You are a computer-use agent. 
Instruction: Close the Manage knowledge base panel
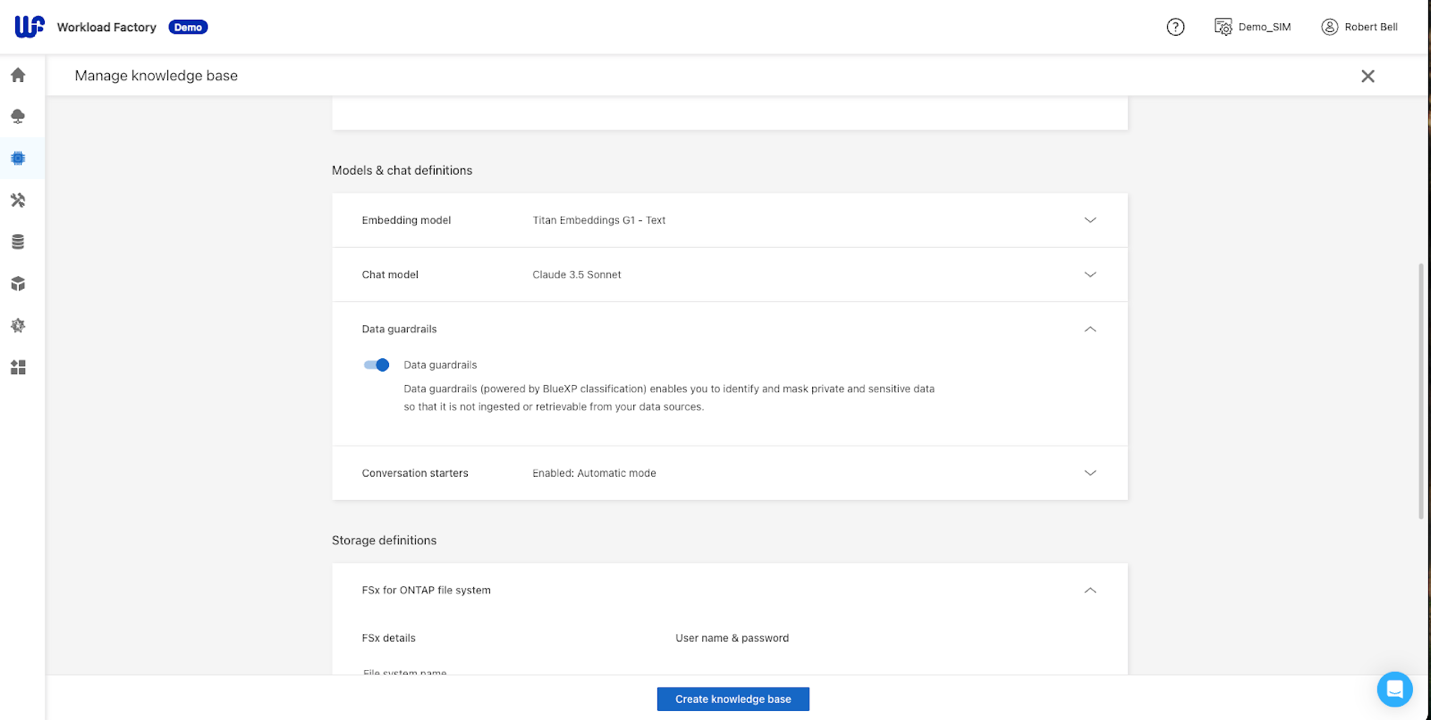(x=1367, y=76)
